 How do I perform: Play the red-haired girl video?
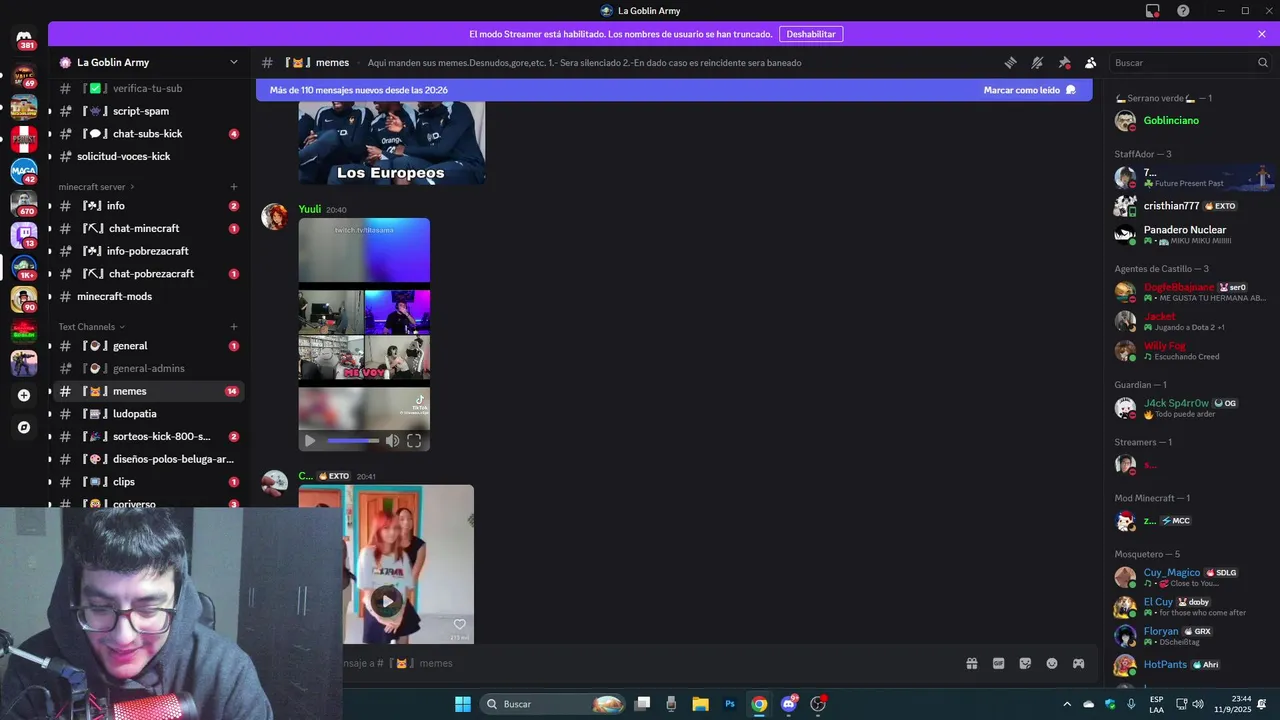(387, 601)
